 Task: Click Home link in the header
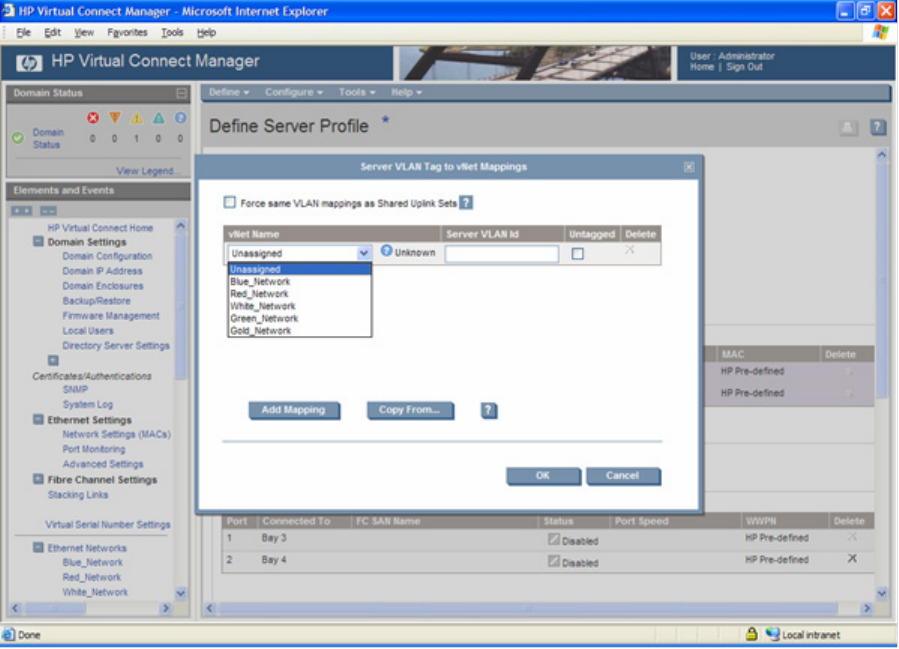pos(702,67)
